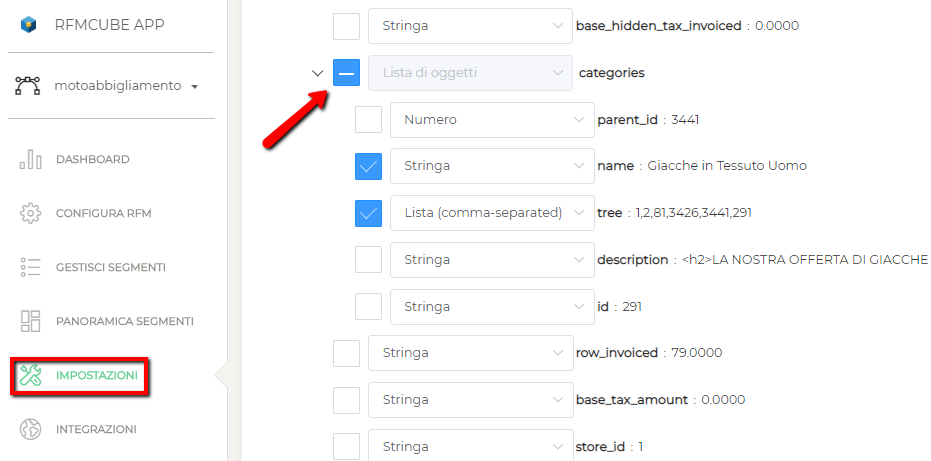Screen dimensions: 931x461
Task: Collapse the categories object list chevron
Action: [x=318, y=73]
